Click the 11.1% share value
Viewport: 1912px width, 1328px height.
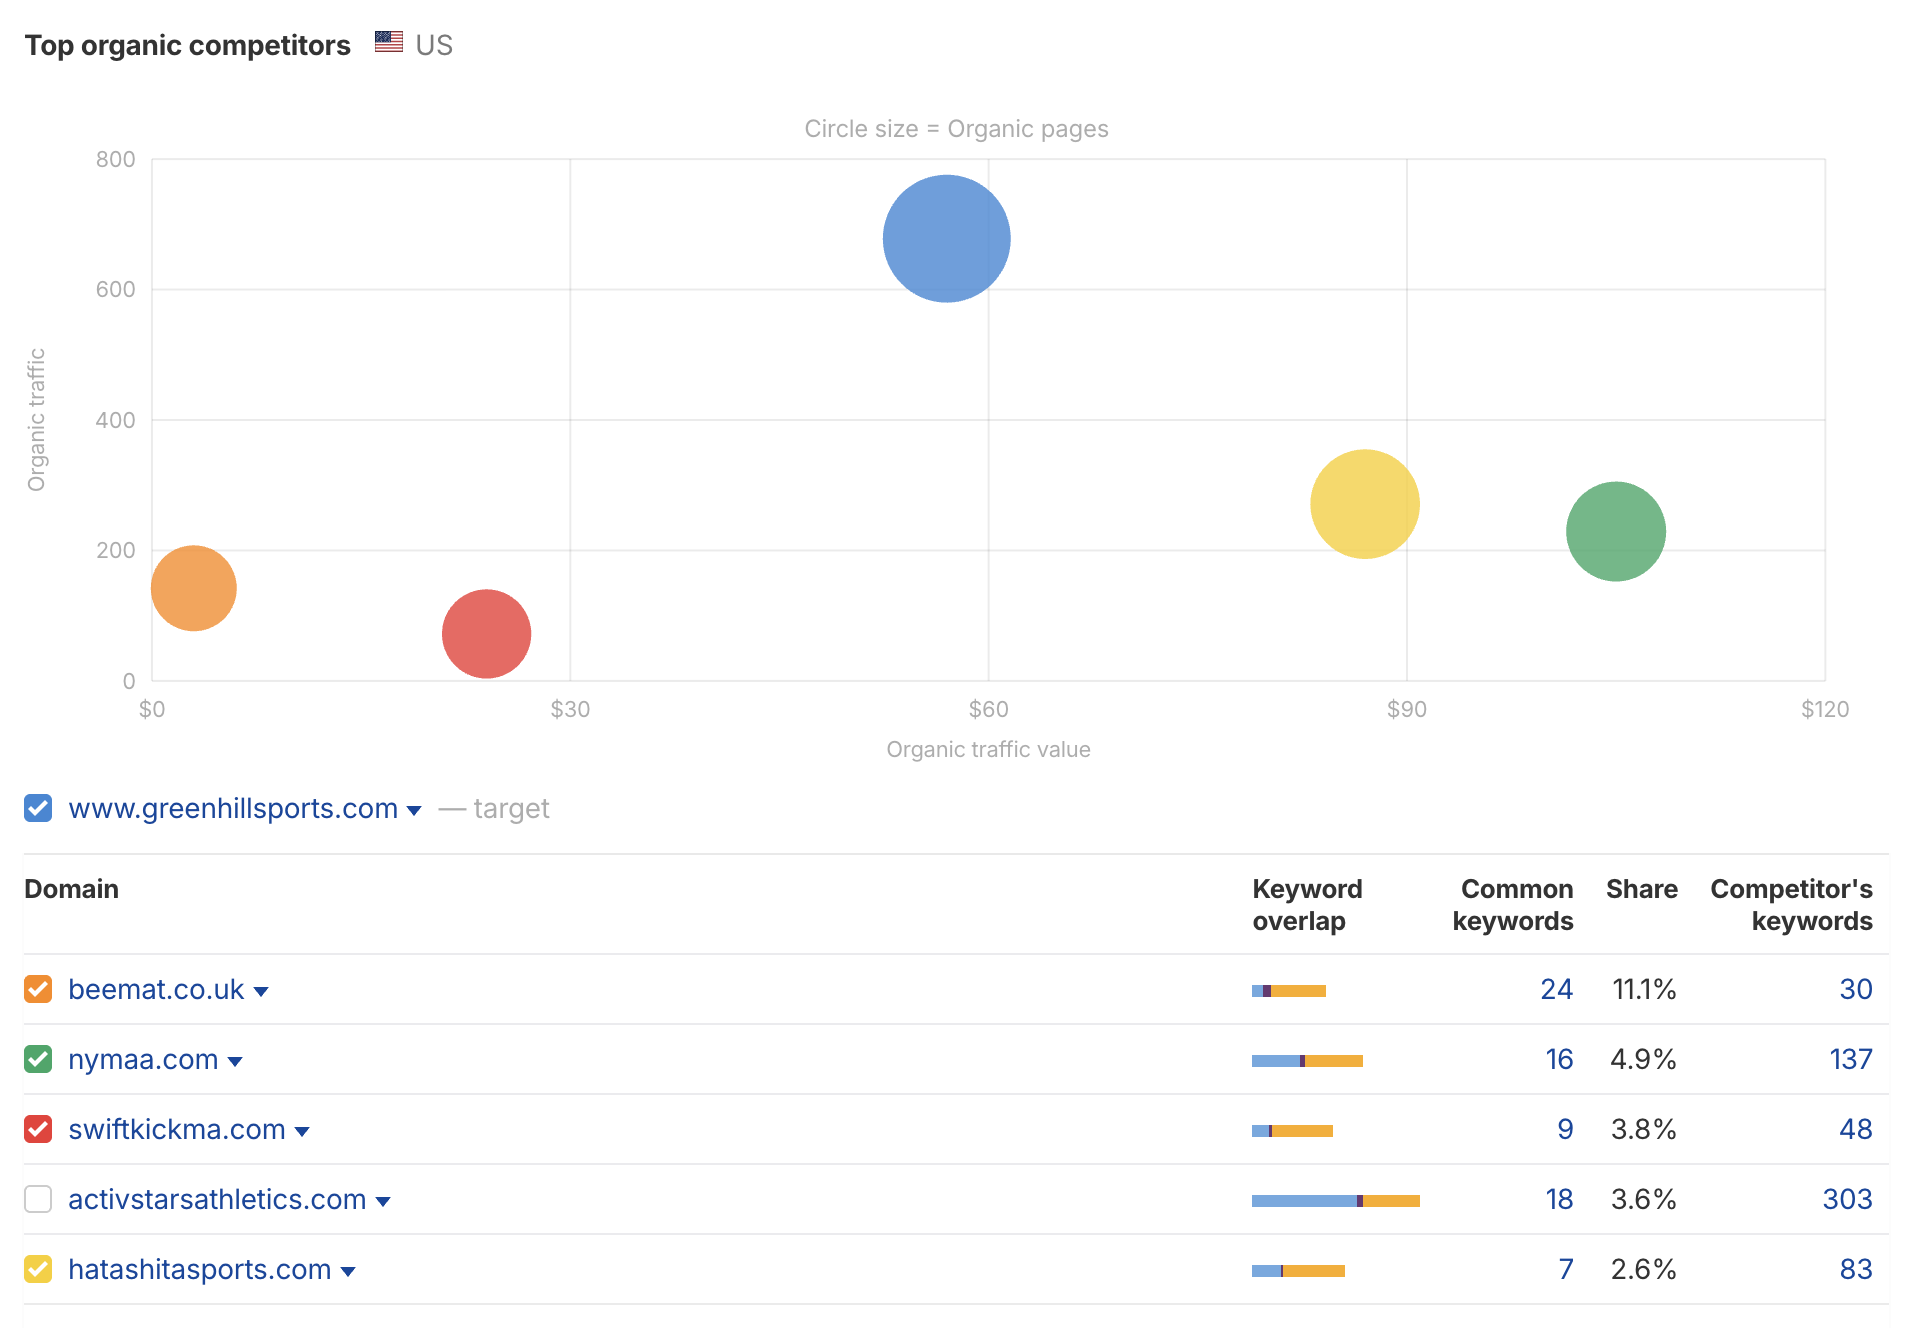pyautogui.click(x=1644, y=989)
